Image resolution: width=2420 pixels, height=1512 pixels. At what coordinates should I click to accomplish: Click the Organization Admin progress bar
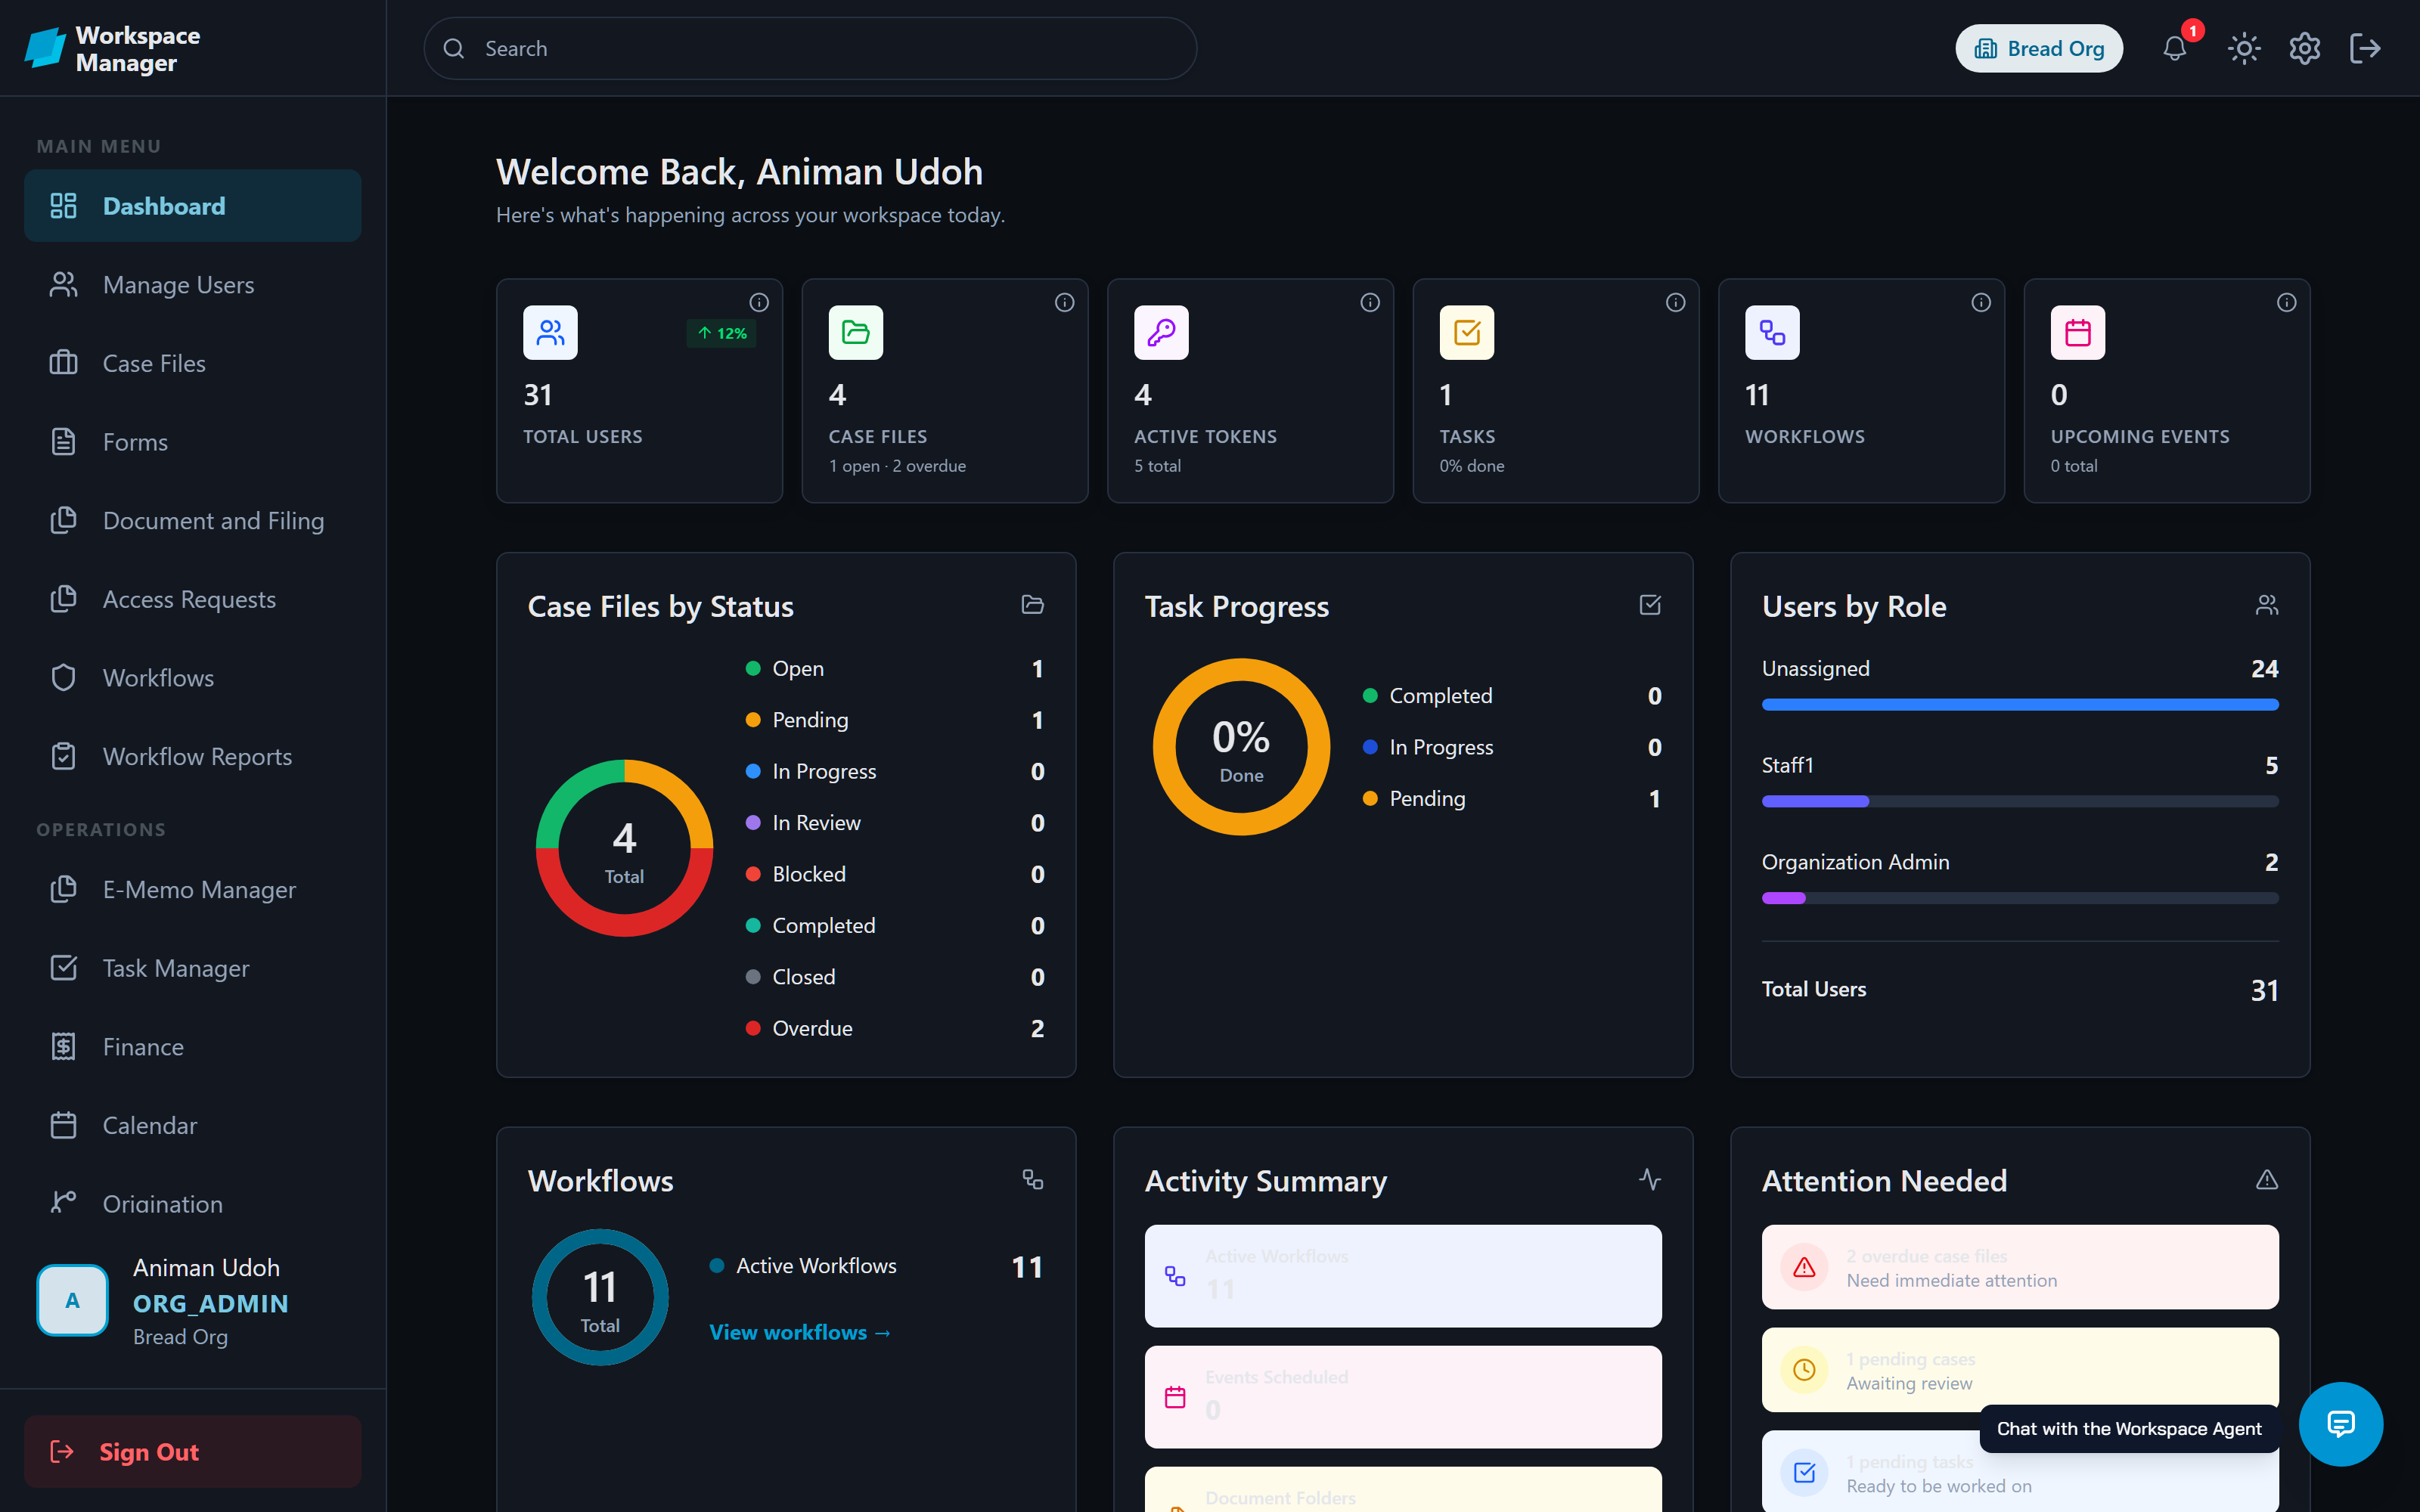[2020, 898]
